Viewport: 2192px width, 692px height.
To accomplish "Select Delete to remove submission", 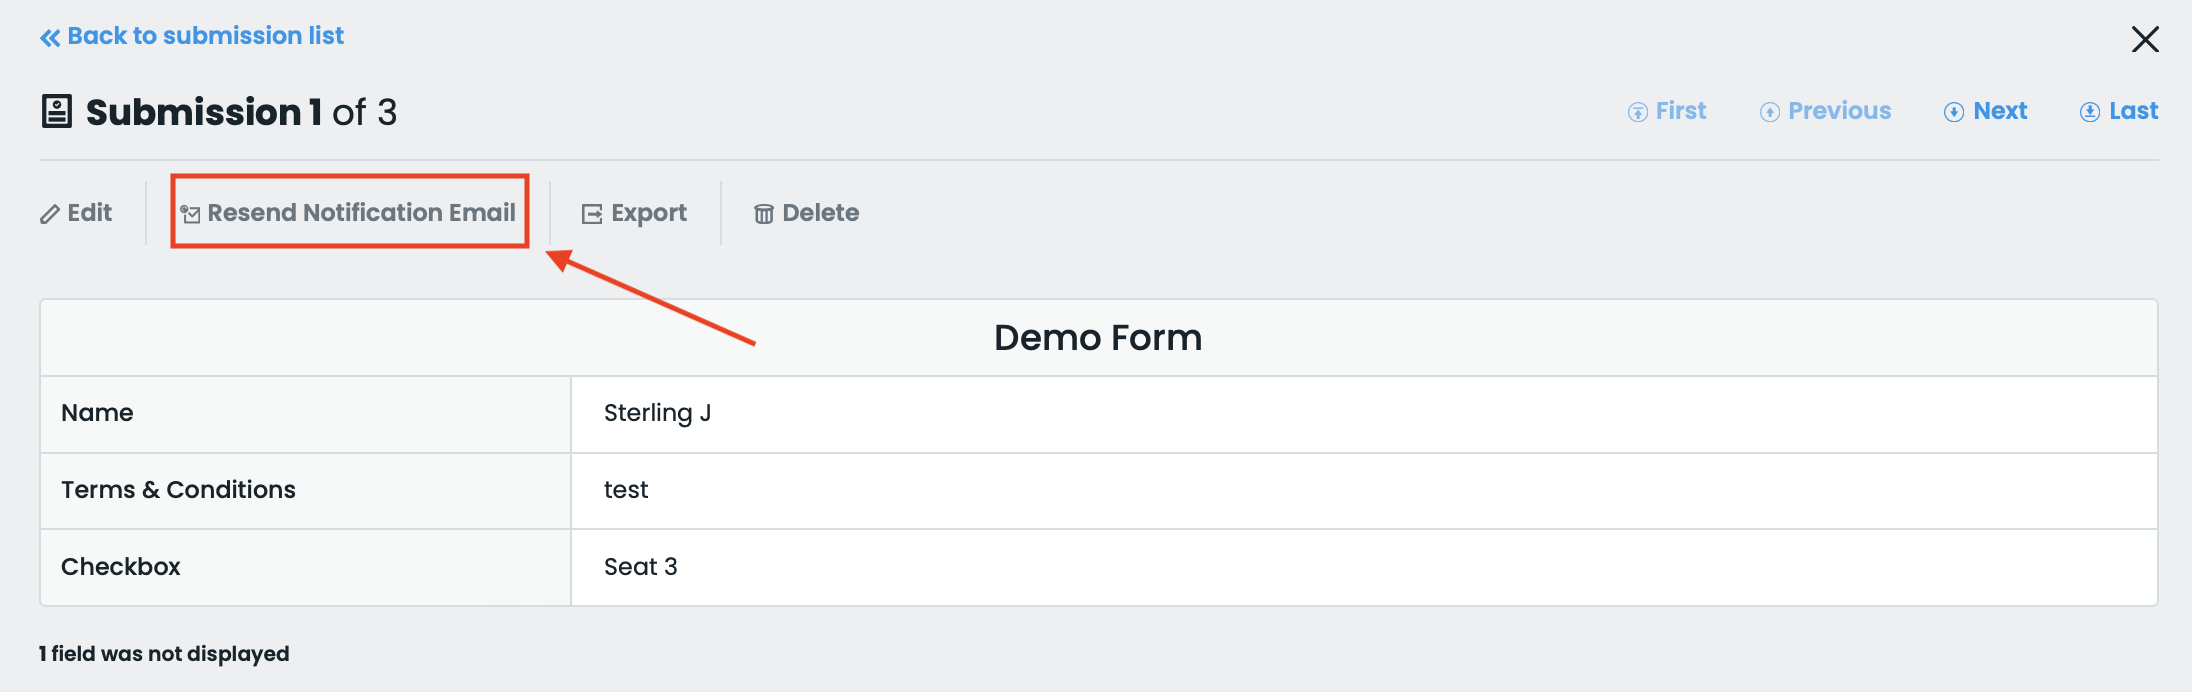I will [x=820, y=213].
